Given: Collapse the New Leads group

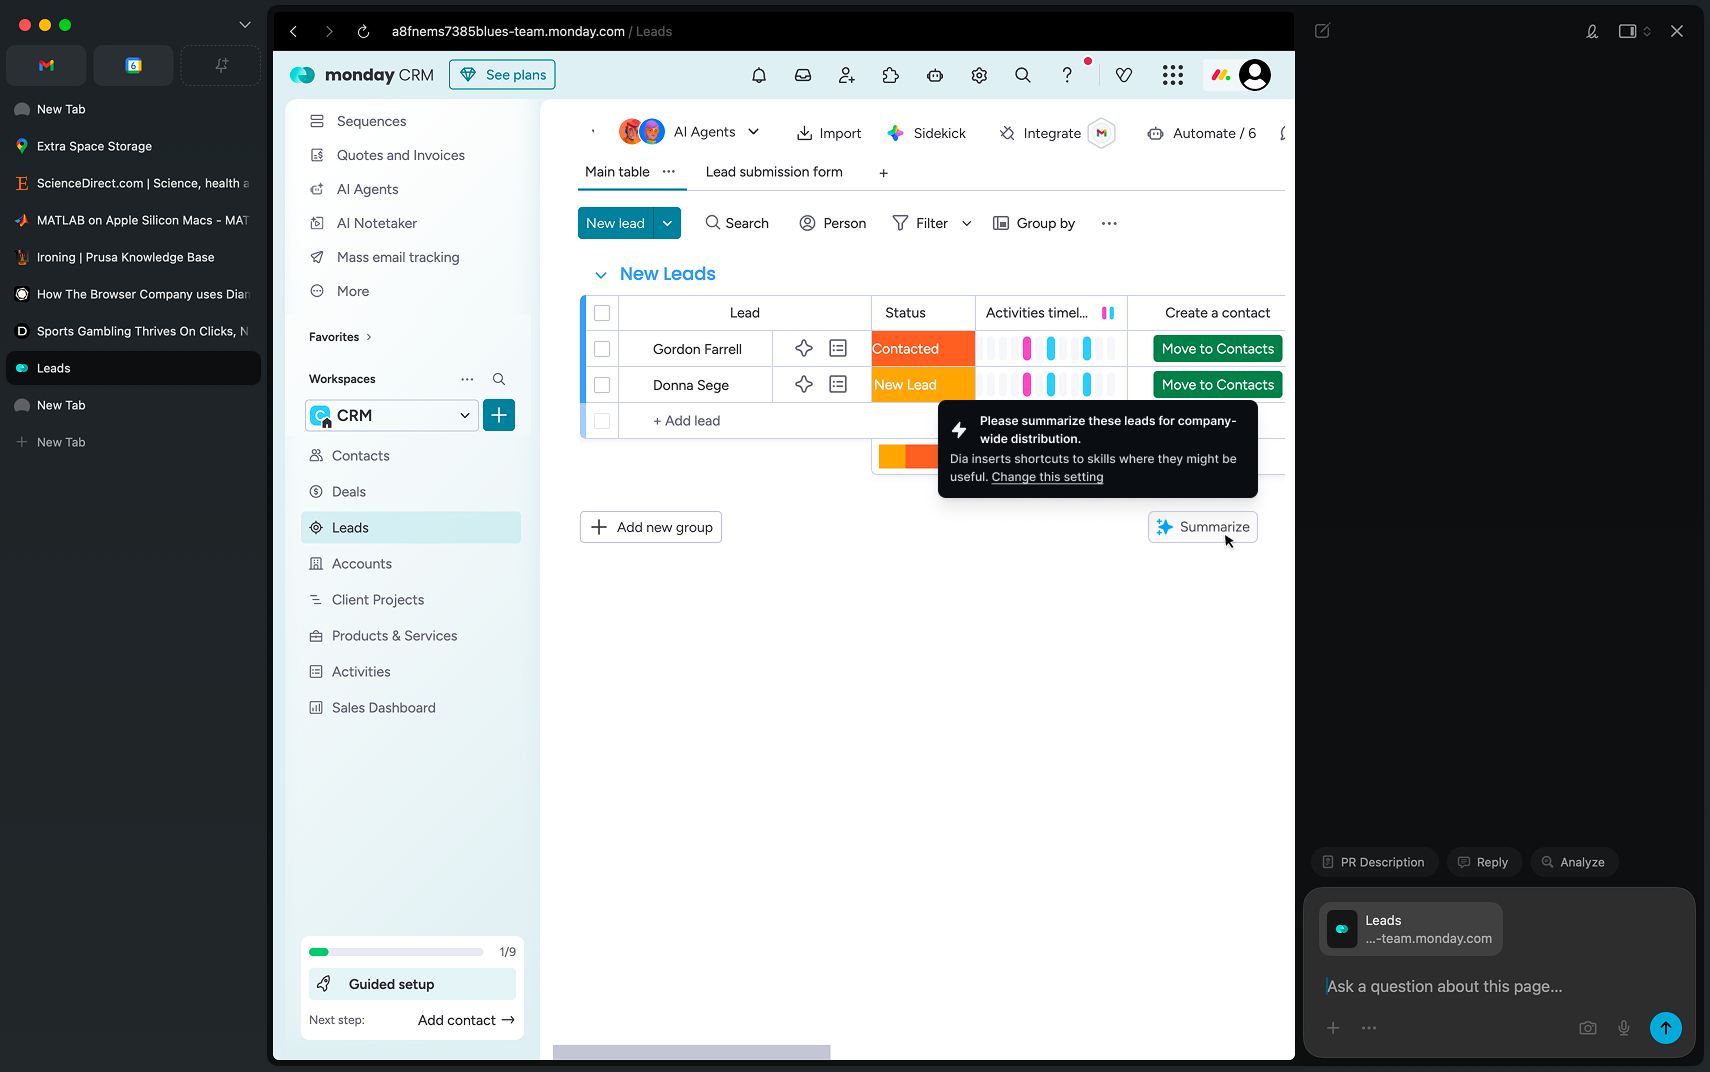Looking at the screenshot, I should click(x=601, y=275).
